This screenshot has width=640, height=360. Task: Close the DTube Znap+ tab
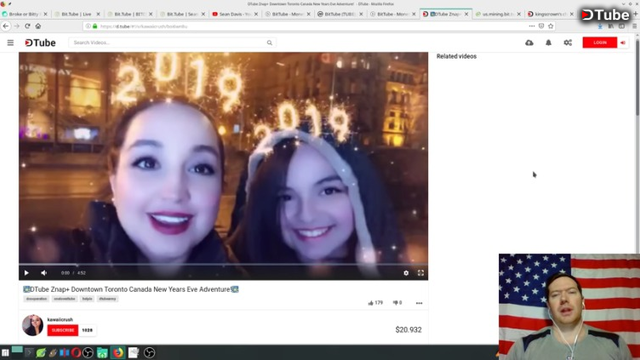[466, 14]
